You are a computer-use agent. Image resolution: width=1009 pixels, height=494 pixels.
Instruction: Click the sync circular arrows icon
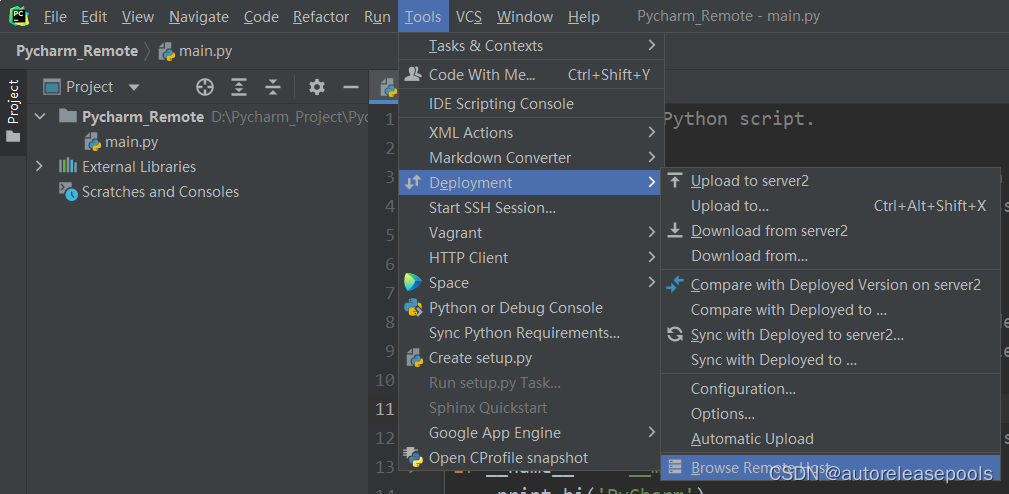click(x=674, y=334)
